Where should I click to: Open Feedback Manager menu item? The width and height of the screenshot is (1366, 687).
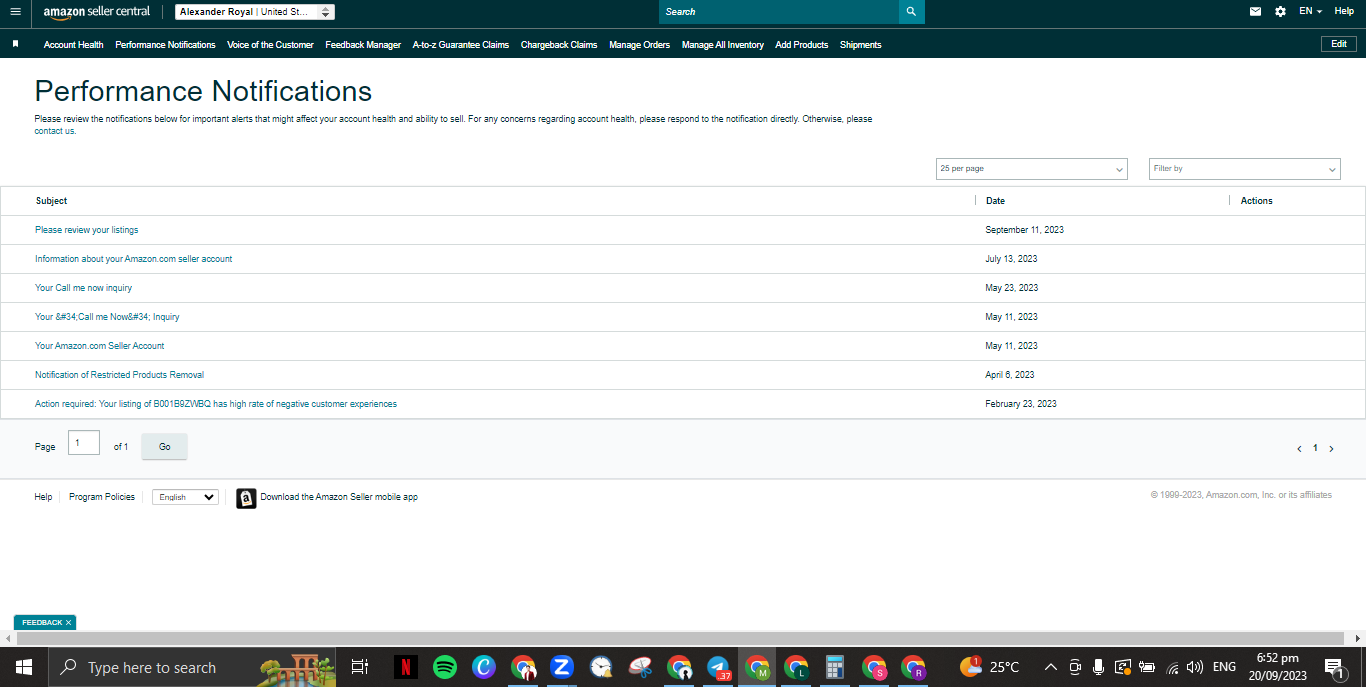(363, 45)
